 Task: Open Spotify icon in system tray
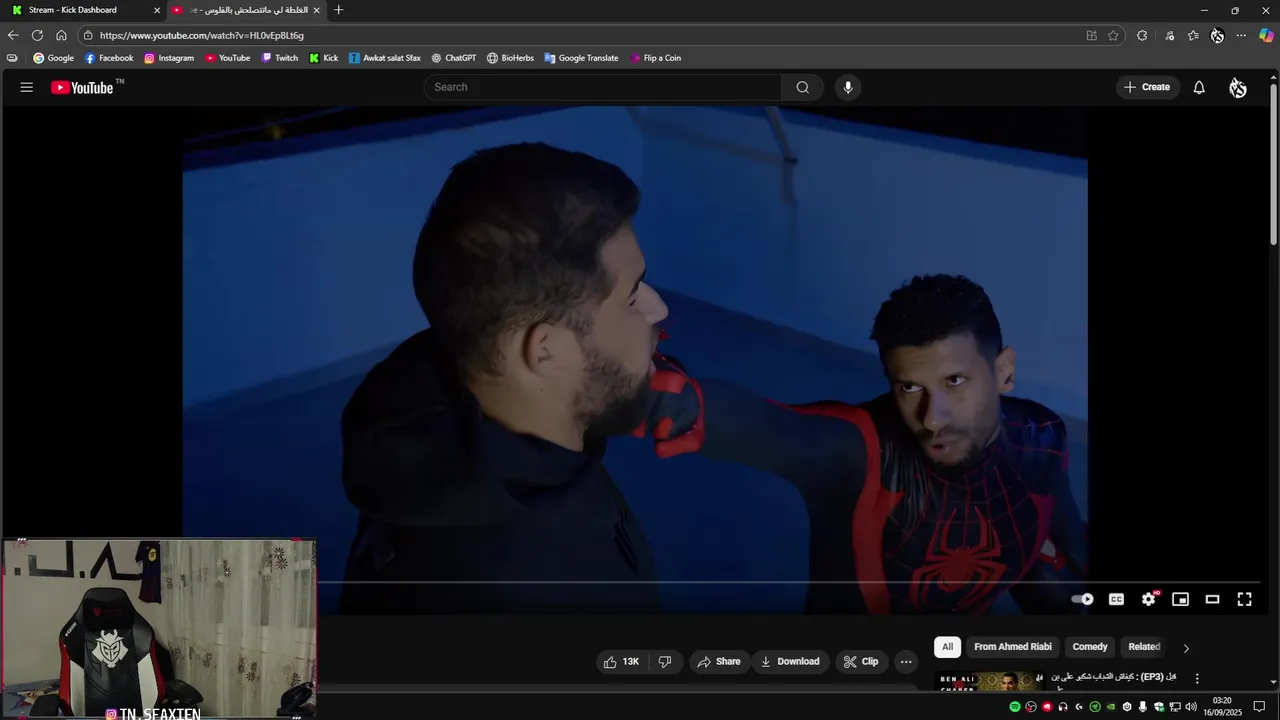point(1015,707)
